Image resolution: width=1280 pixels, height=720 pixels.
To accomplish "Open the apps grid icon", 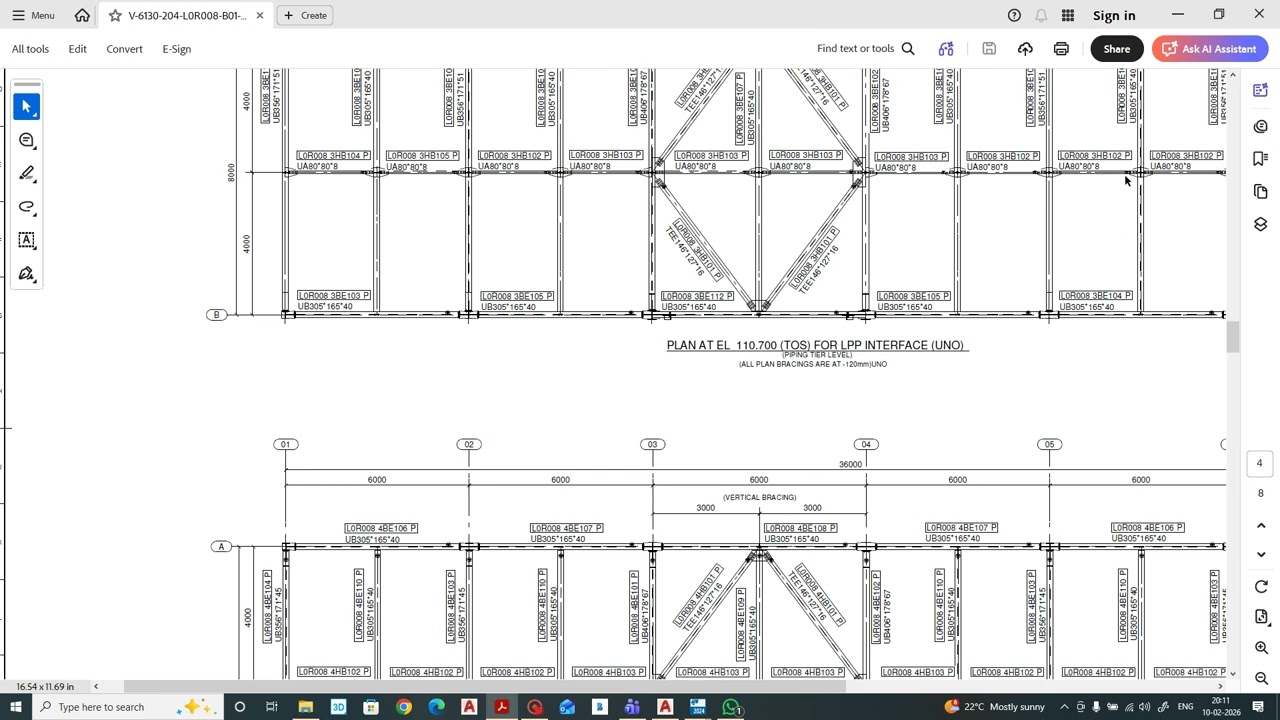I will (x=1068, y=15).
